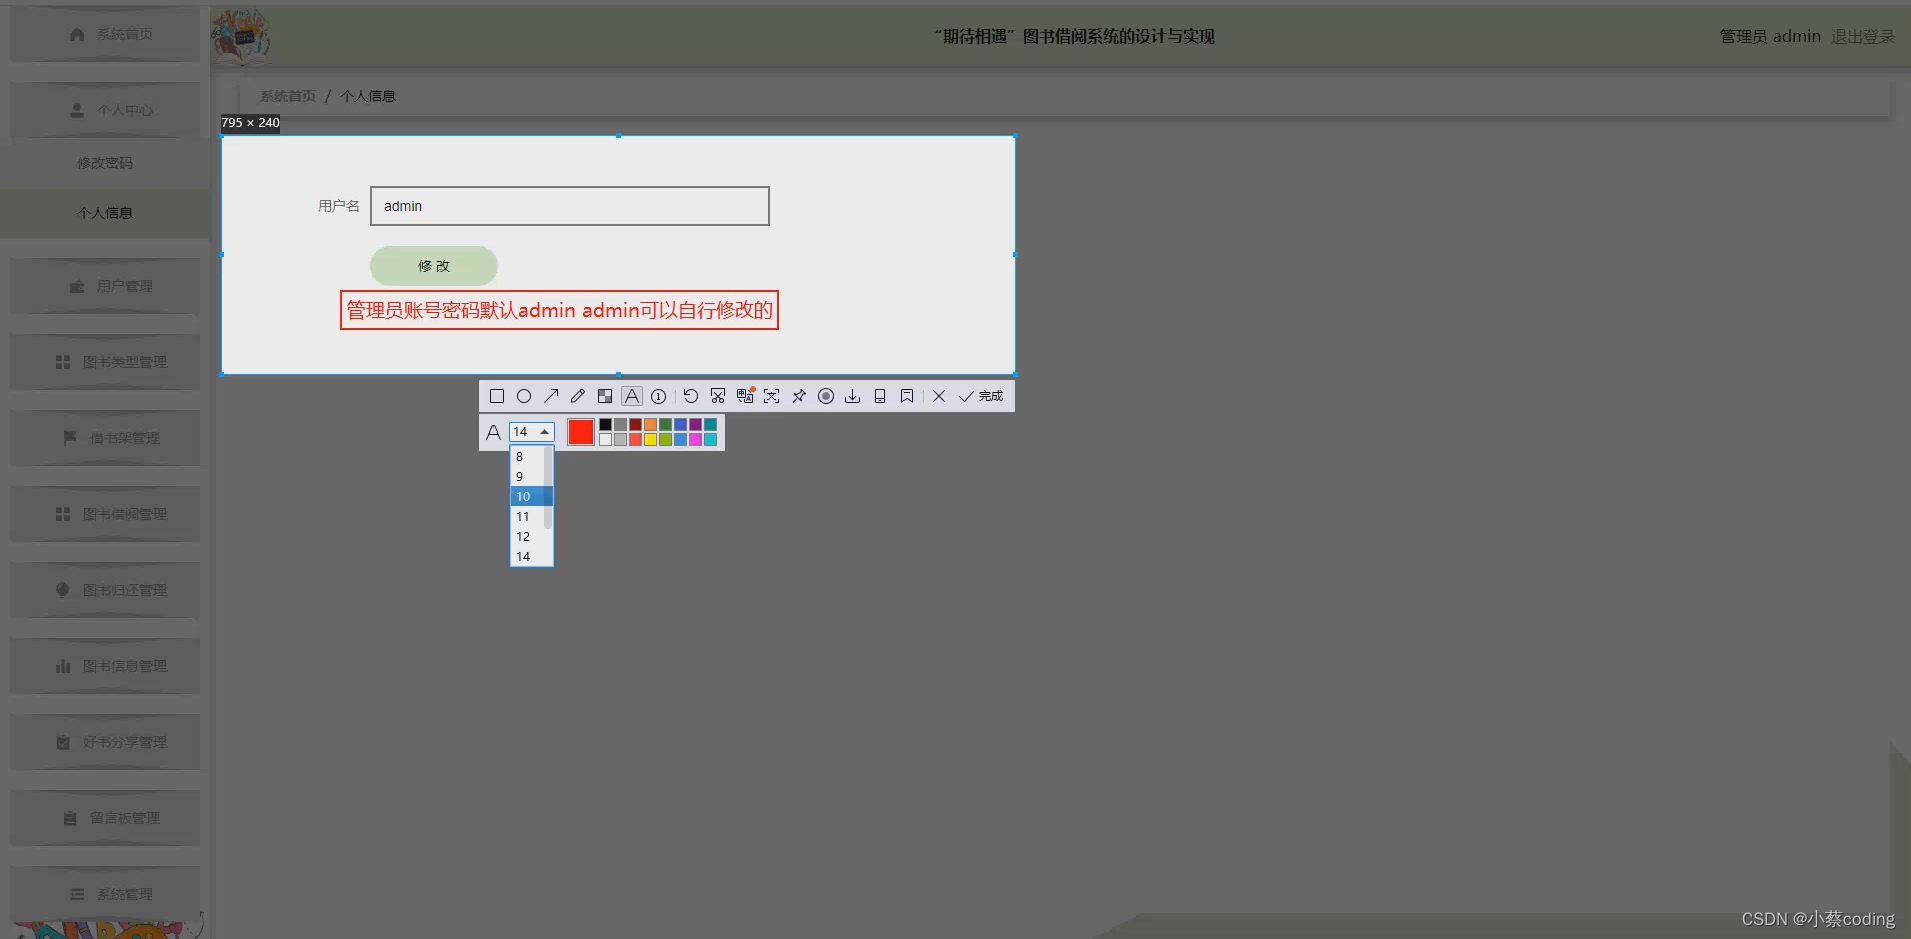This screenshot has width=1911, height=939.
Task: Undo the last annotation
Action: [x=691, y=396]
